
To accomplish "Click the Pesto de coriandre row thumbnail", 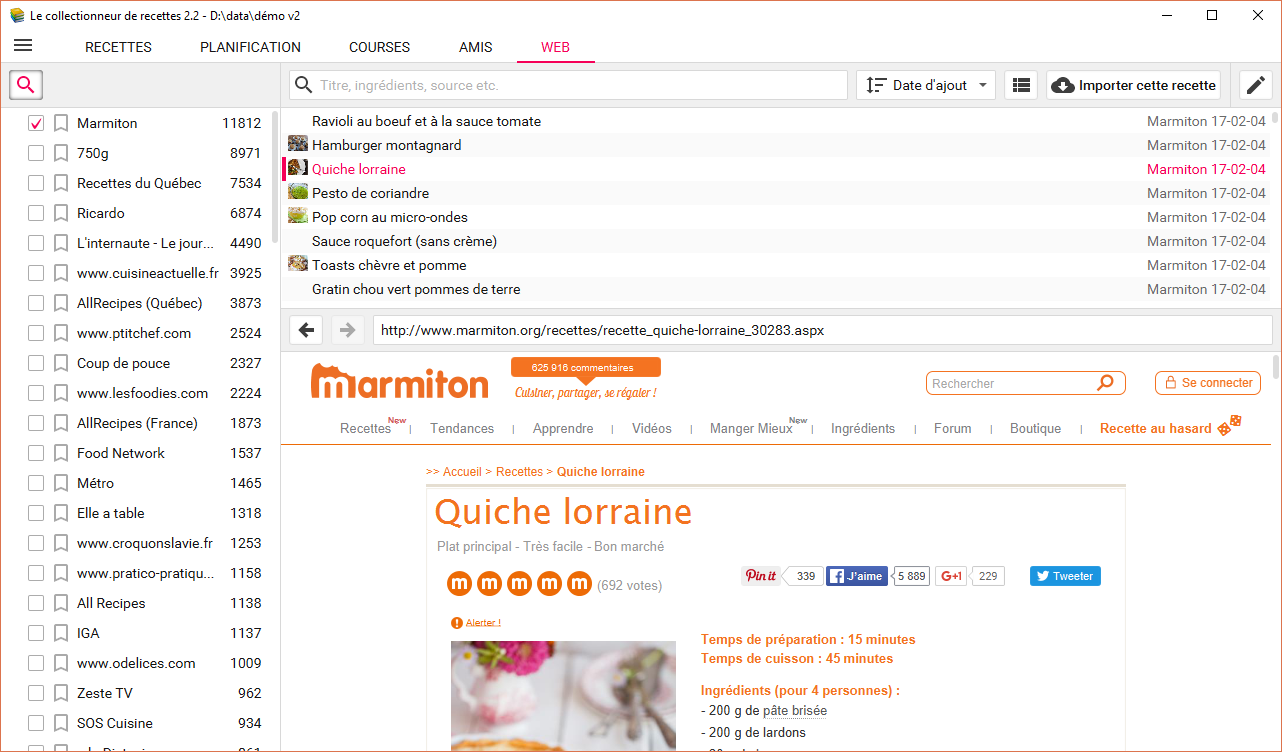I will coord(298,192).
